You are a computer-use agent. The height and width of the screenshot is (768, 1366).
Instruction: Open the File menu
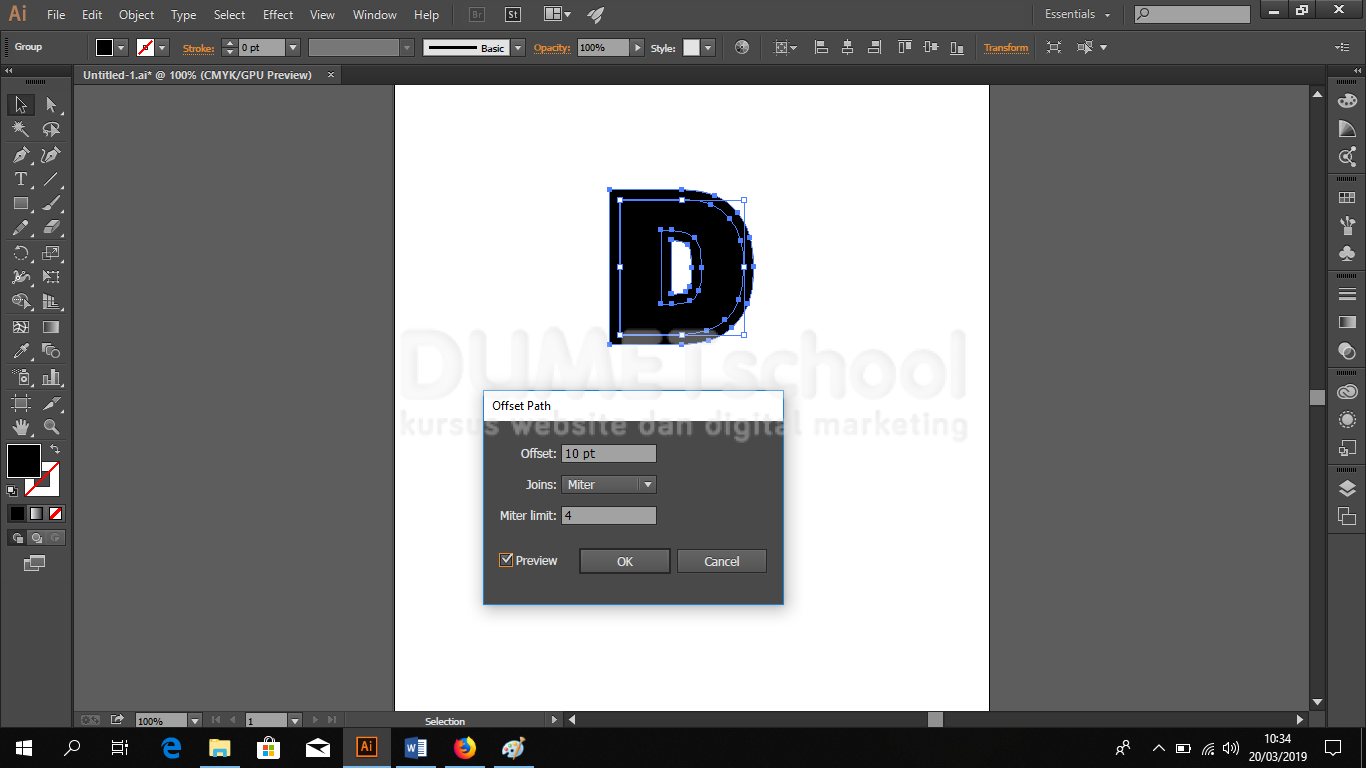click(x=56, y=15)
